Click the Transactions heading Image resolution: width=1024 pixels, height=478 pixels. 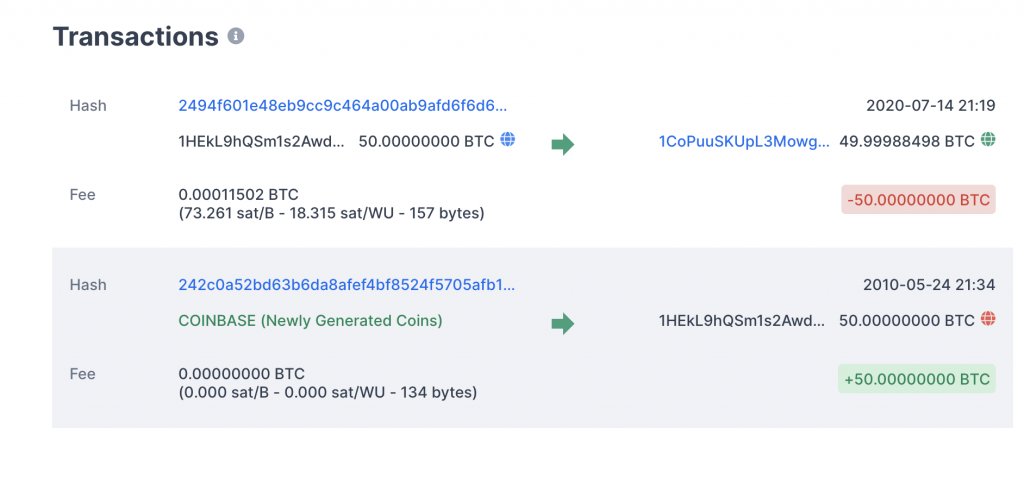[x=135, y=37]
